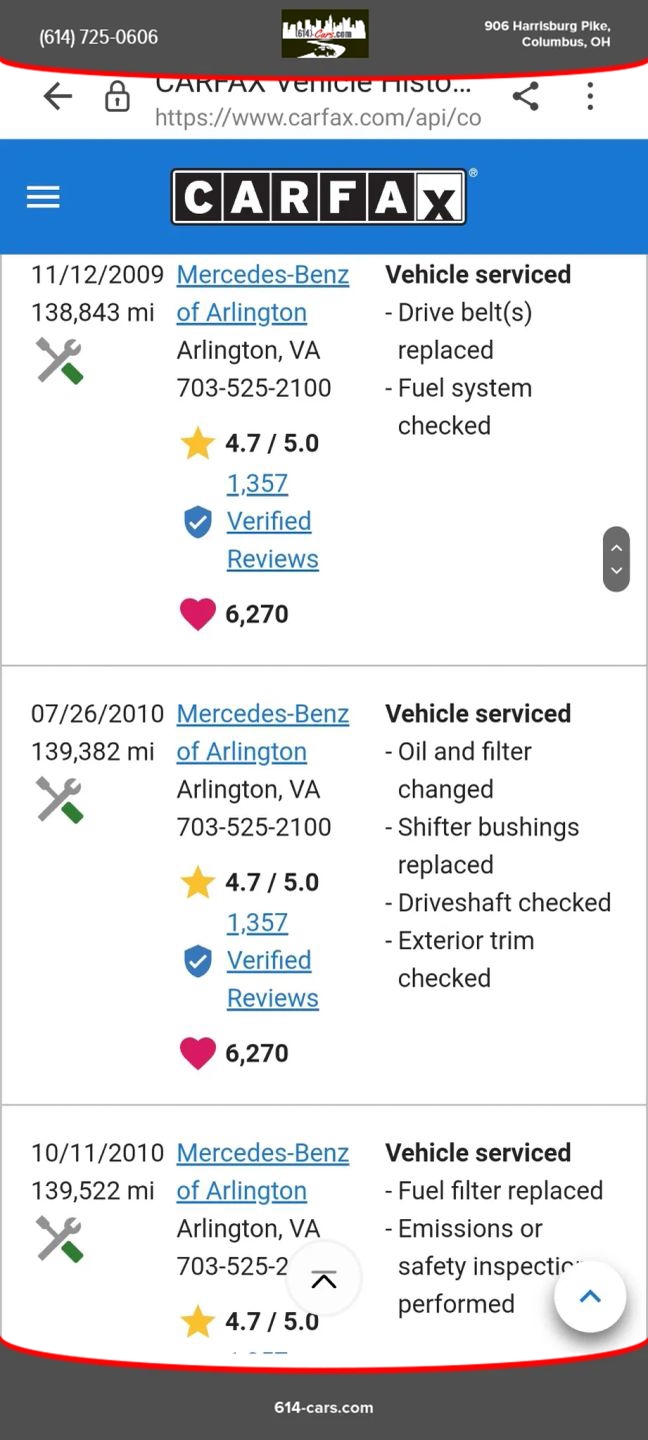Tap the verified shield in 07/26/2010 record

pyautogui.click(x=198, y=961)
